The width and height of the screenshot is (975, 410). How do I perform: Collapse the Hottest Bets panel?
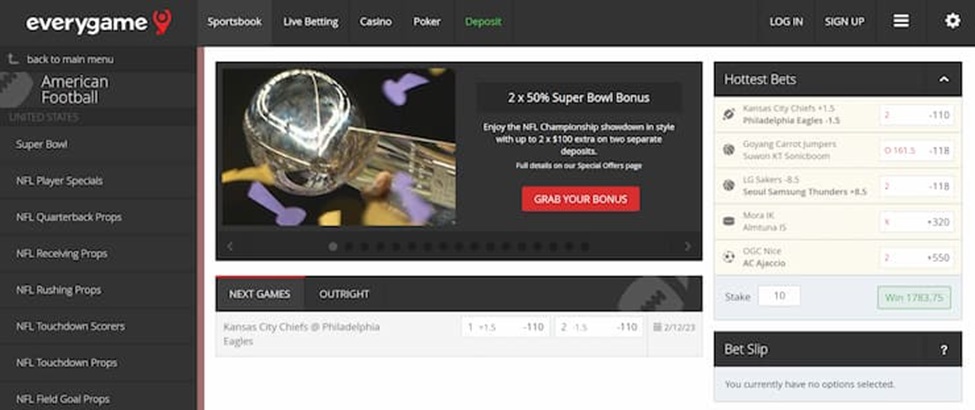pyautogui.click(x=944, y=79)
